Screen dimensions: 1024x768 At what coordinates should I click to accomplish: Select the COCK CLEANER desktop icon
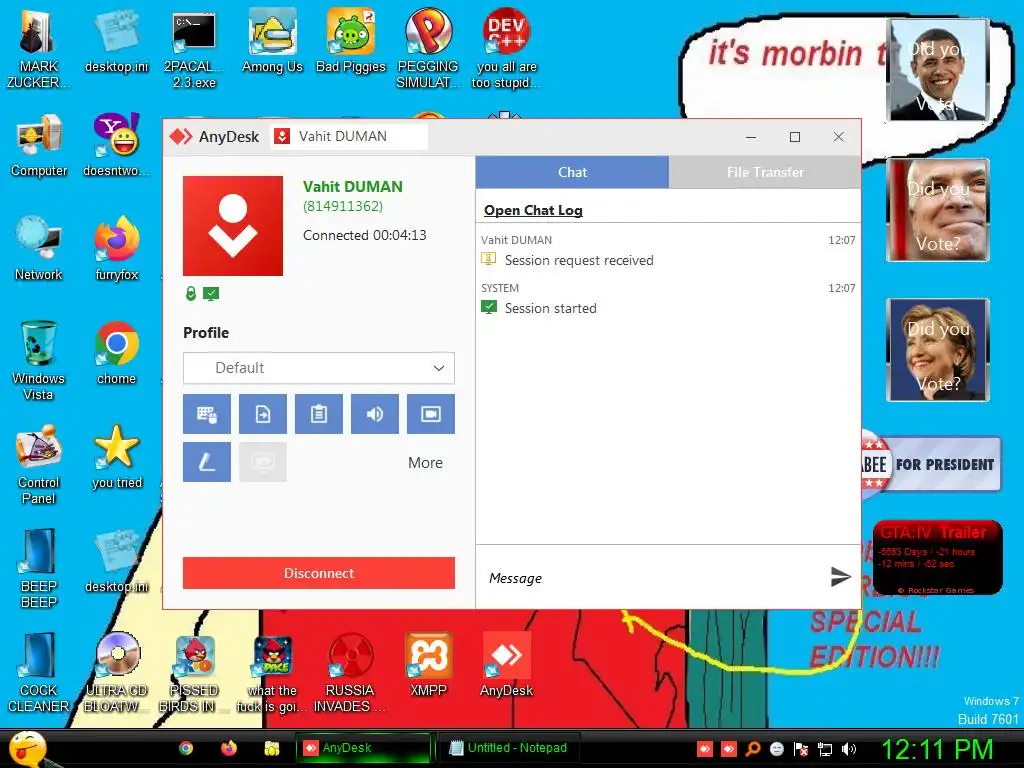pyautogui.click(x=39, y=672)
